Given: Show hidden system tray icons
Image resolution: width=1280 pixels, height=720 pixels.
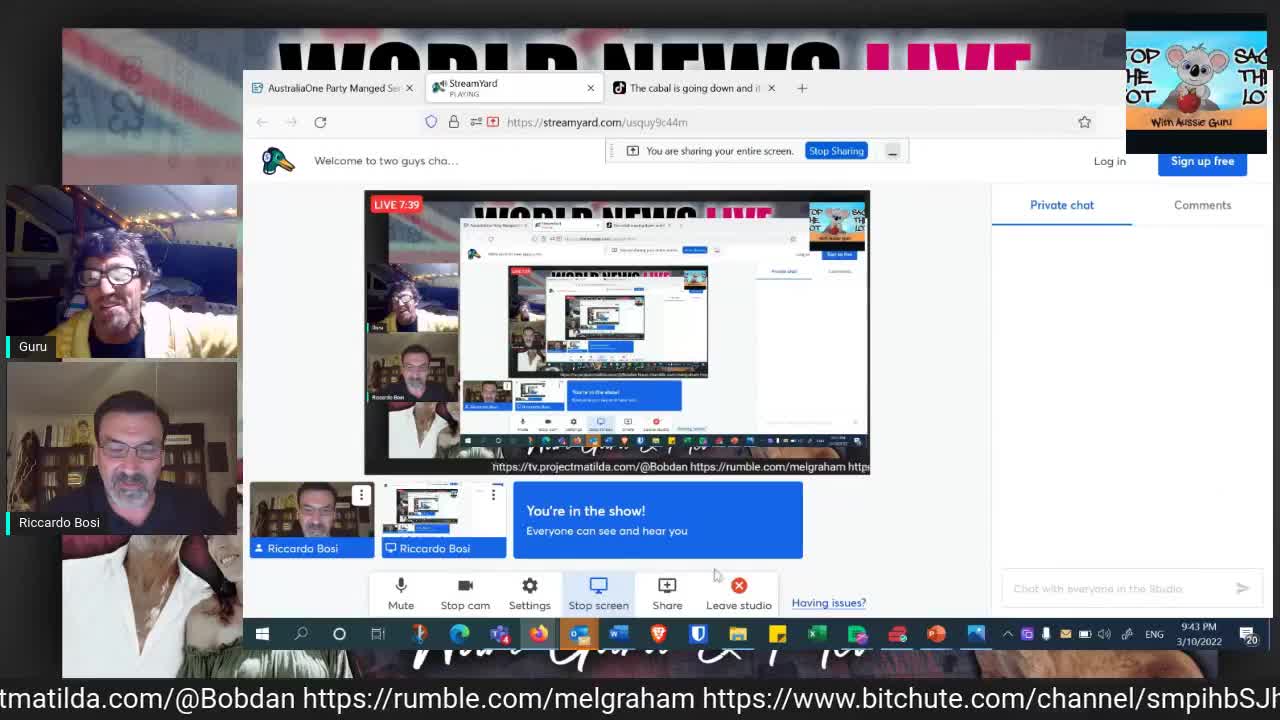Looking at the screenshot, I should point(1007,634).
